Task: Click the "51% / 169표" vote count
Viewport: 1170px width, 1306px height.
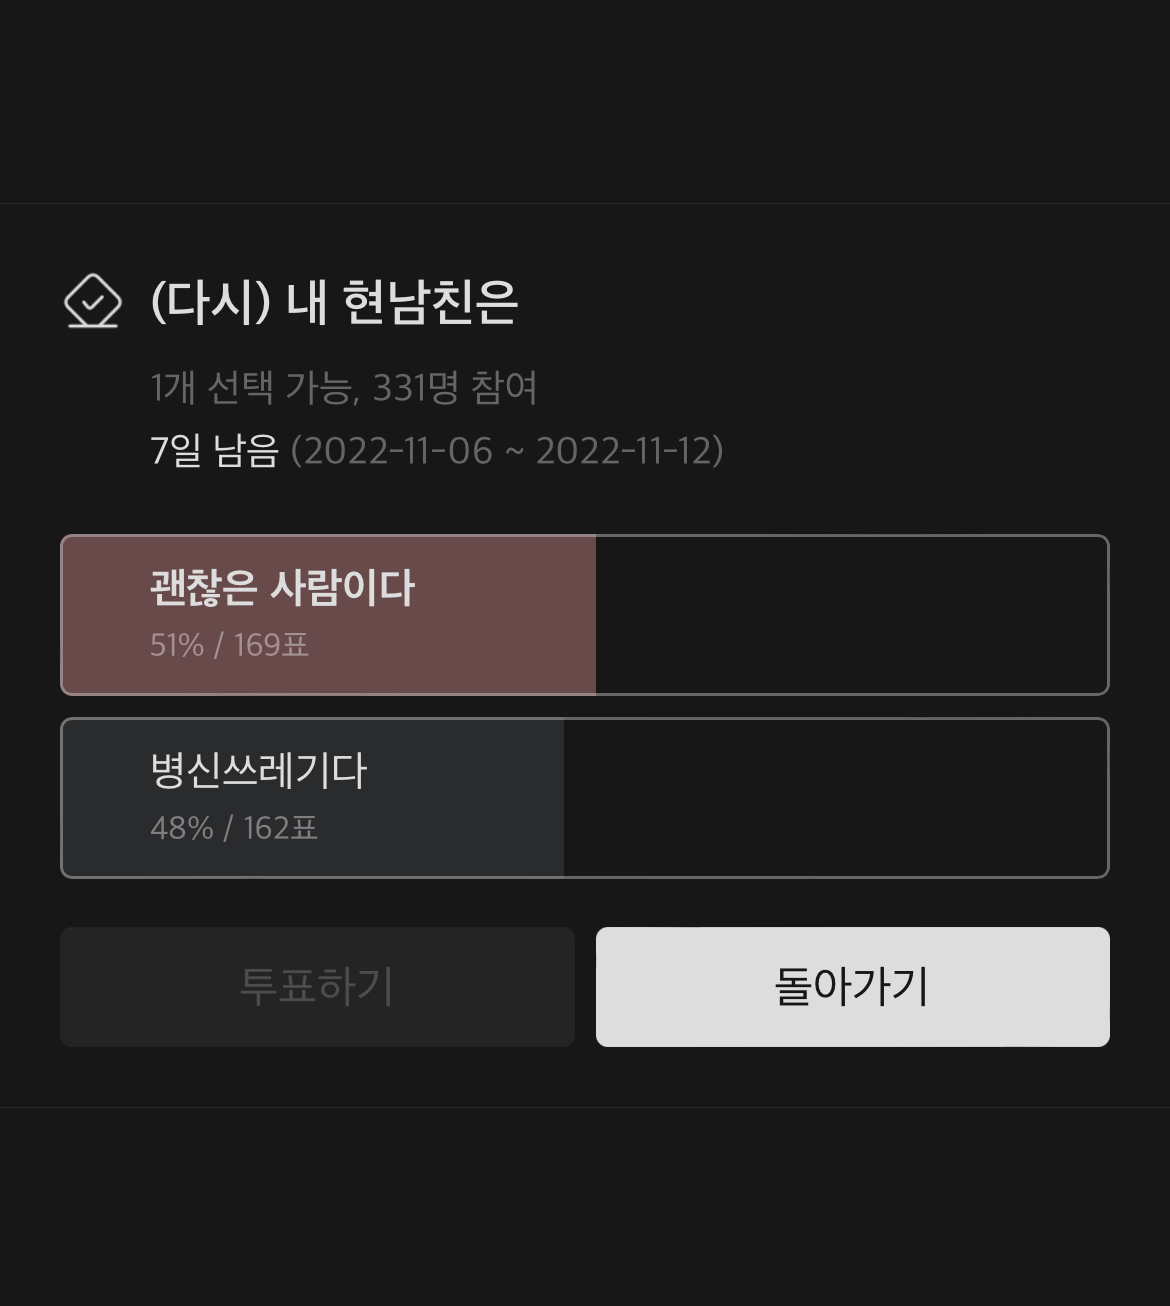Action: point(230,645)
